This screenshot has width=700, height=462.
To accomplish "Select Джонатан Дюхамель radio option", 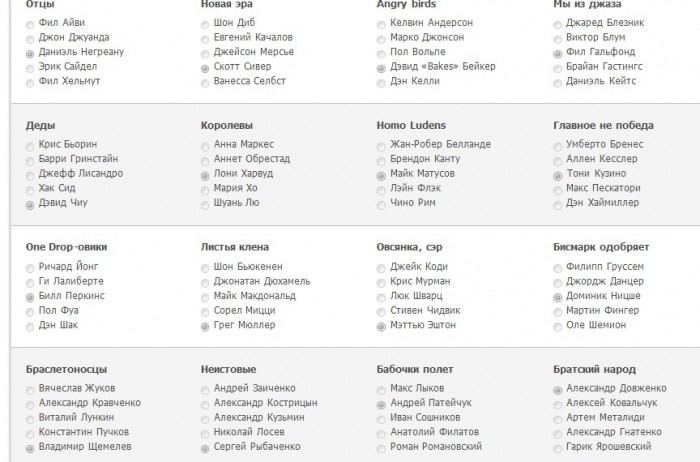I will (205, 282).
